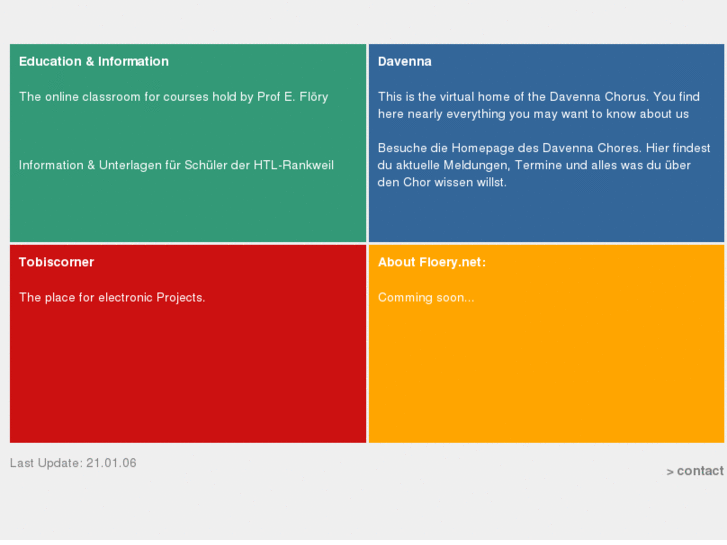Open the Tobiscorner heading
The width and height of the screenshot is (727, 545).
(56, 262)
